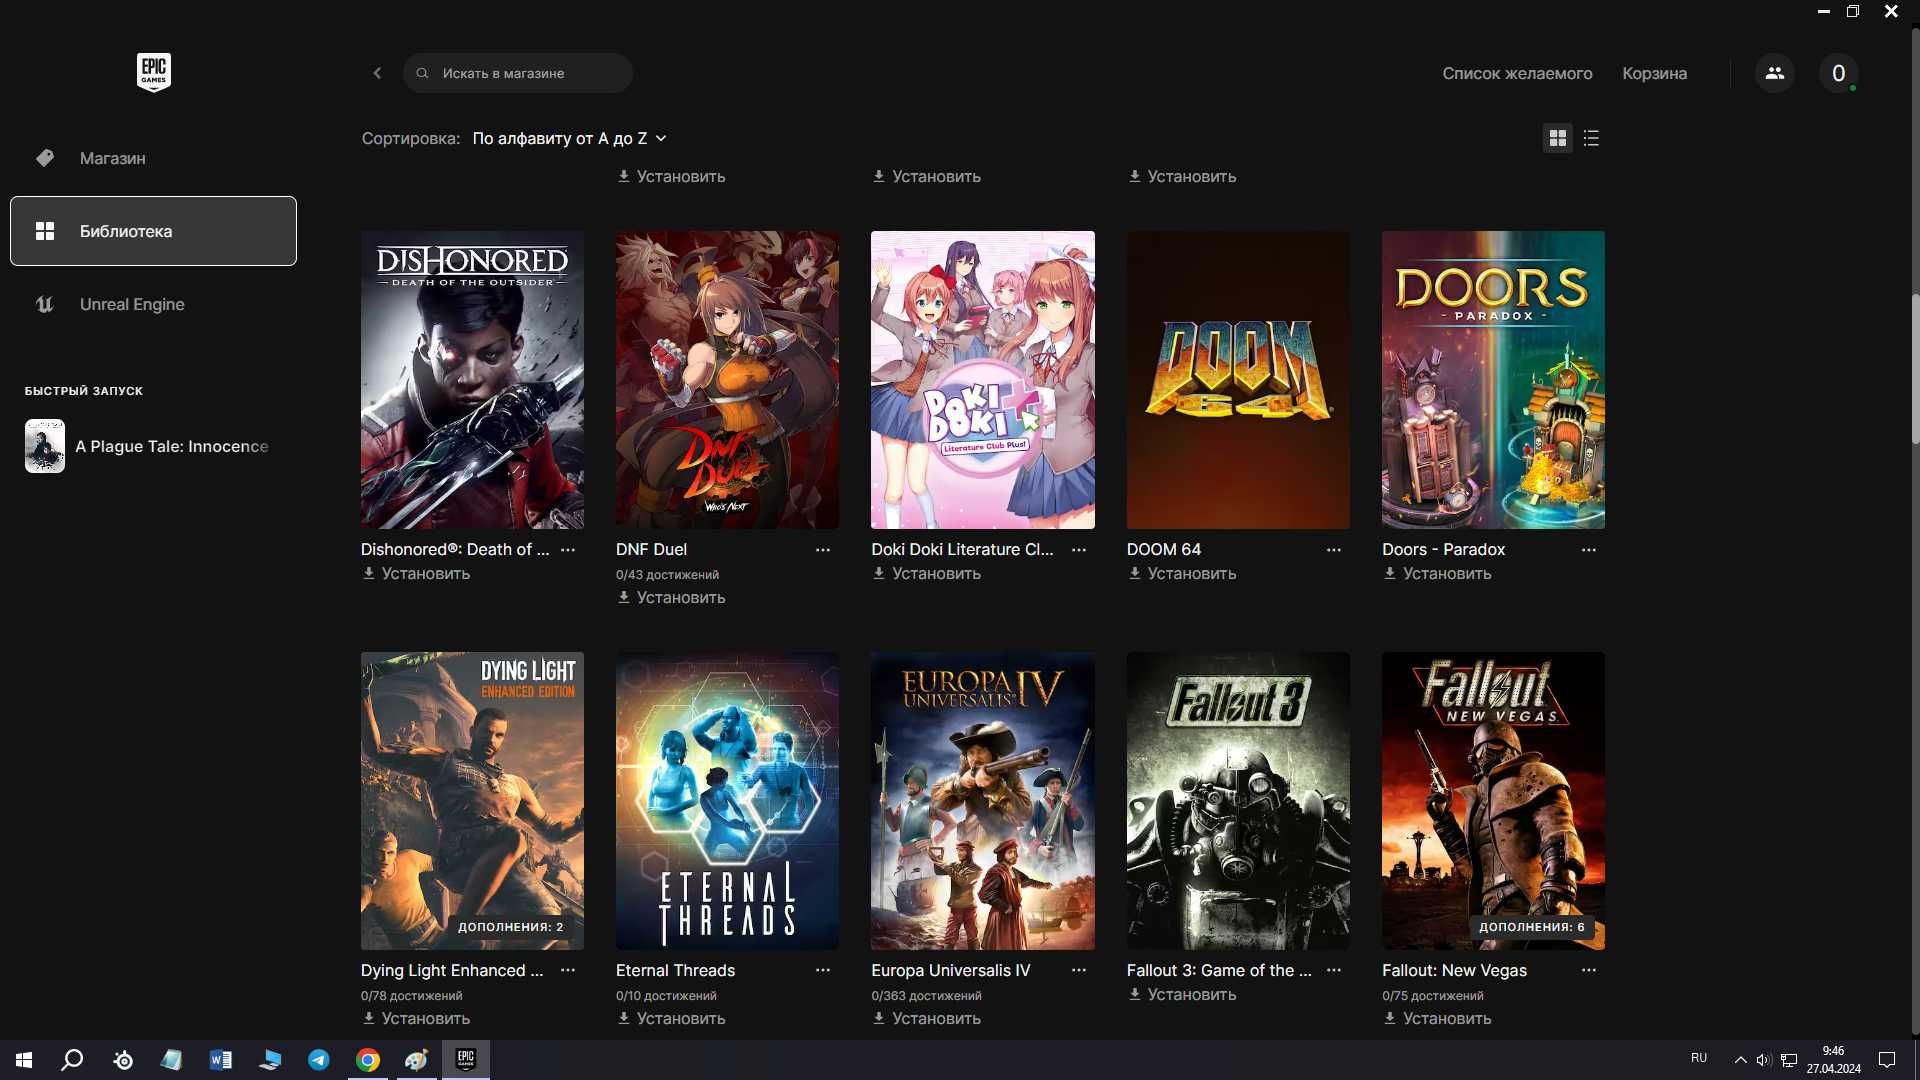Switch to grid view
The image size is (1920, 1080).
[x=1558, y=138]
